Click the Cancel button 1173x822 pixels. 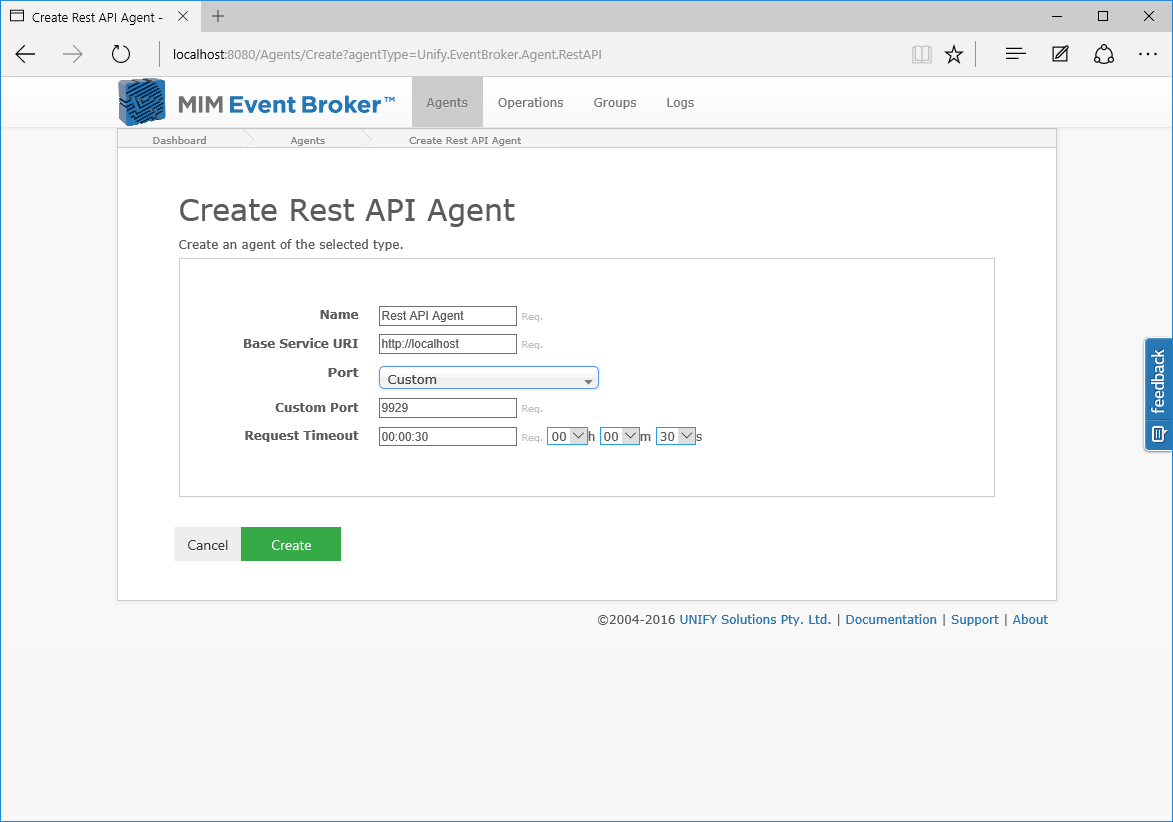207,545
